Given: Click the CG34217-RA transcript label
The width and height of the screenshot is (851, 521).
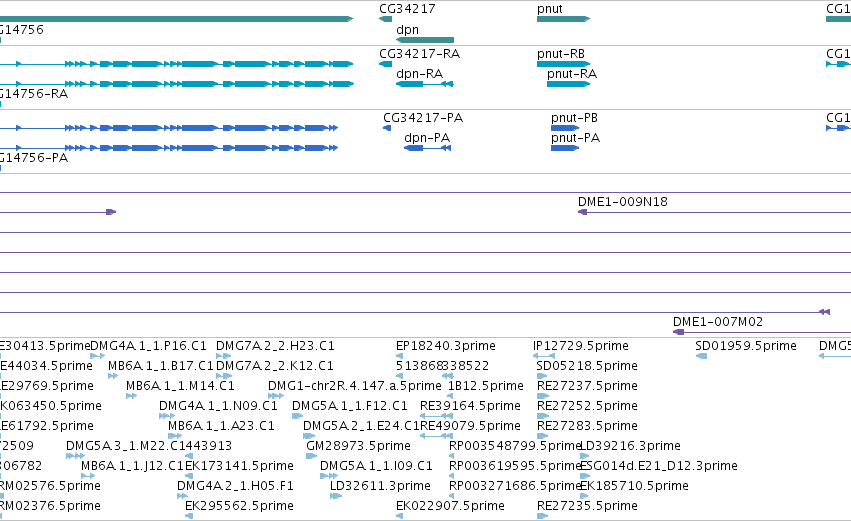Looking at the screenshot, I should tap(419, 54).
